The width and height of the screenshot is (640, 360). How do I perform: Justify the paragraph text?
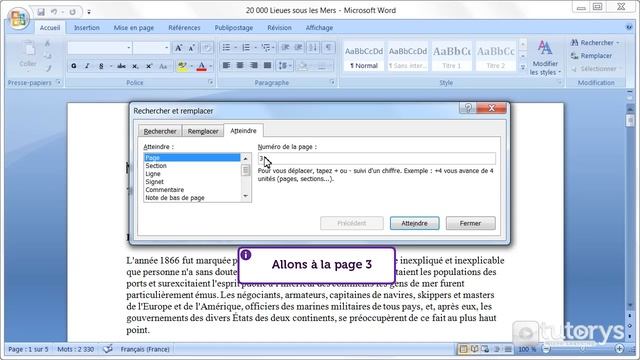coord(267,66)
